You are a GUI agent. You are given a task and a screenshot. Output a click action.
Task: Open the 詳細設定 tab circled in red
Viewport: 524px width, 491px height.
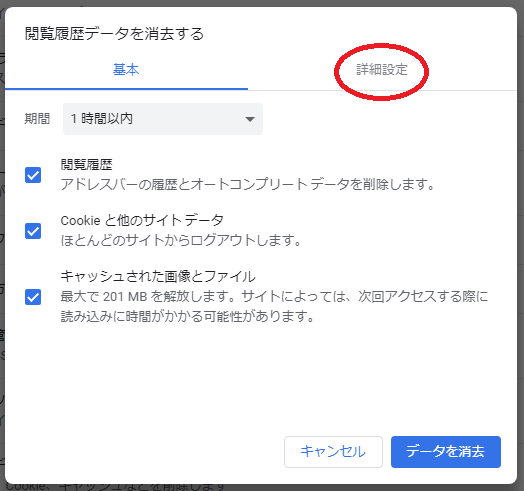(x=382, y=70)
